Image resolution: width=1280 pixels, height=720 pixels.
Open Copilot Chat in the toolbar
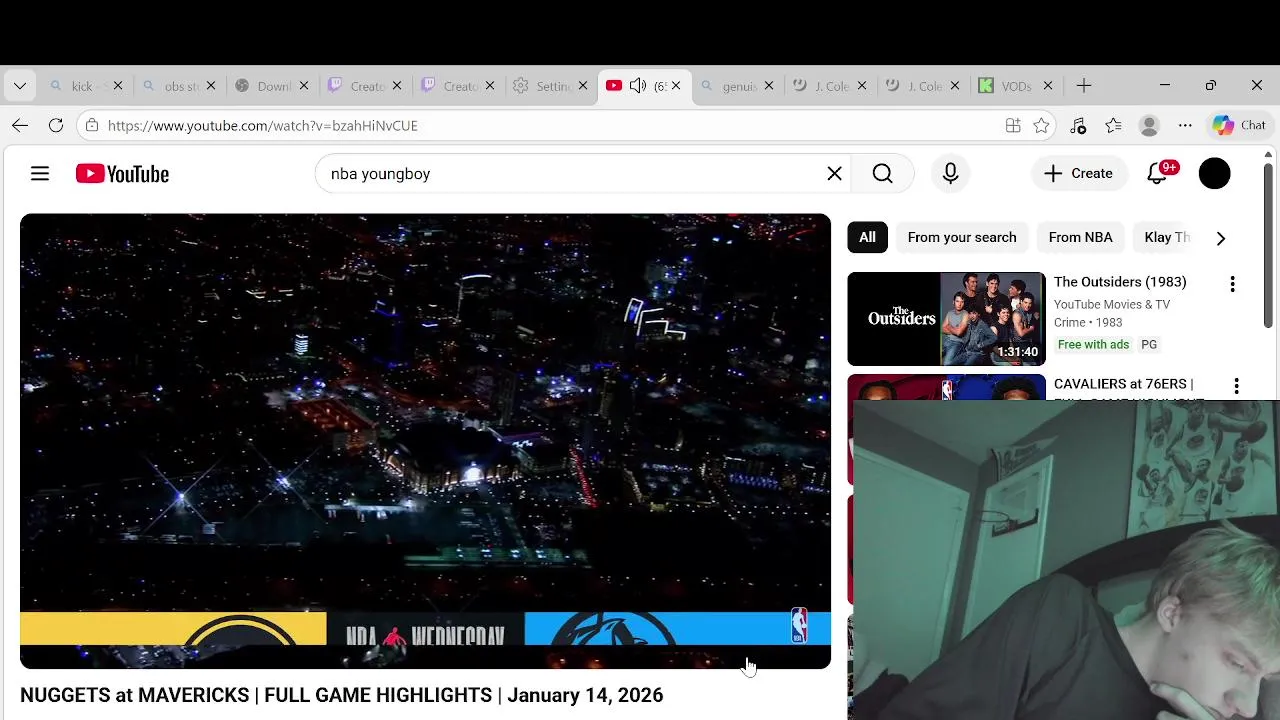tap(1239, 125)
